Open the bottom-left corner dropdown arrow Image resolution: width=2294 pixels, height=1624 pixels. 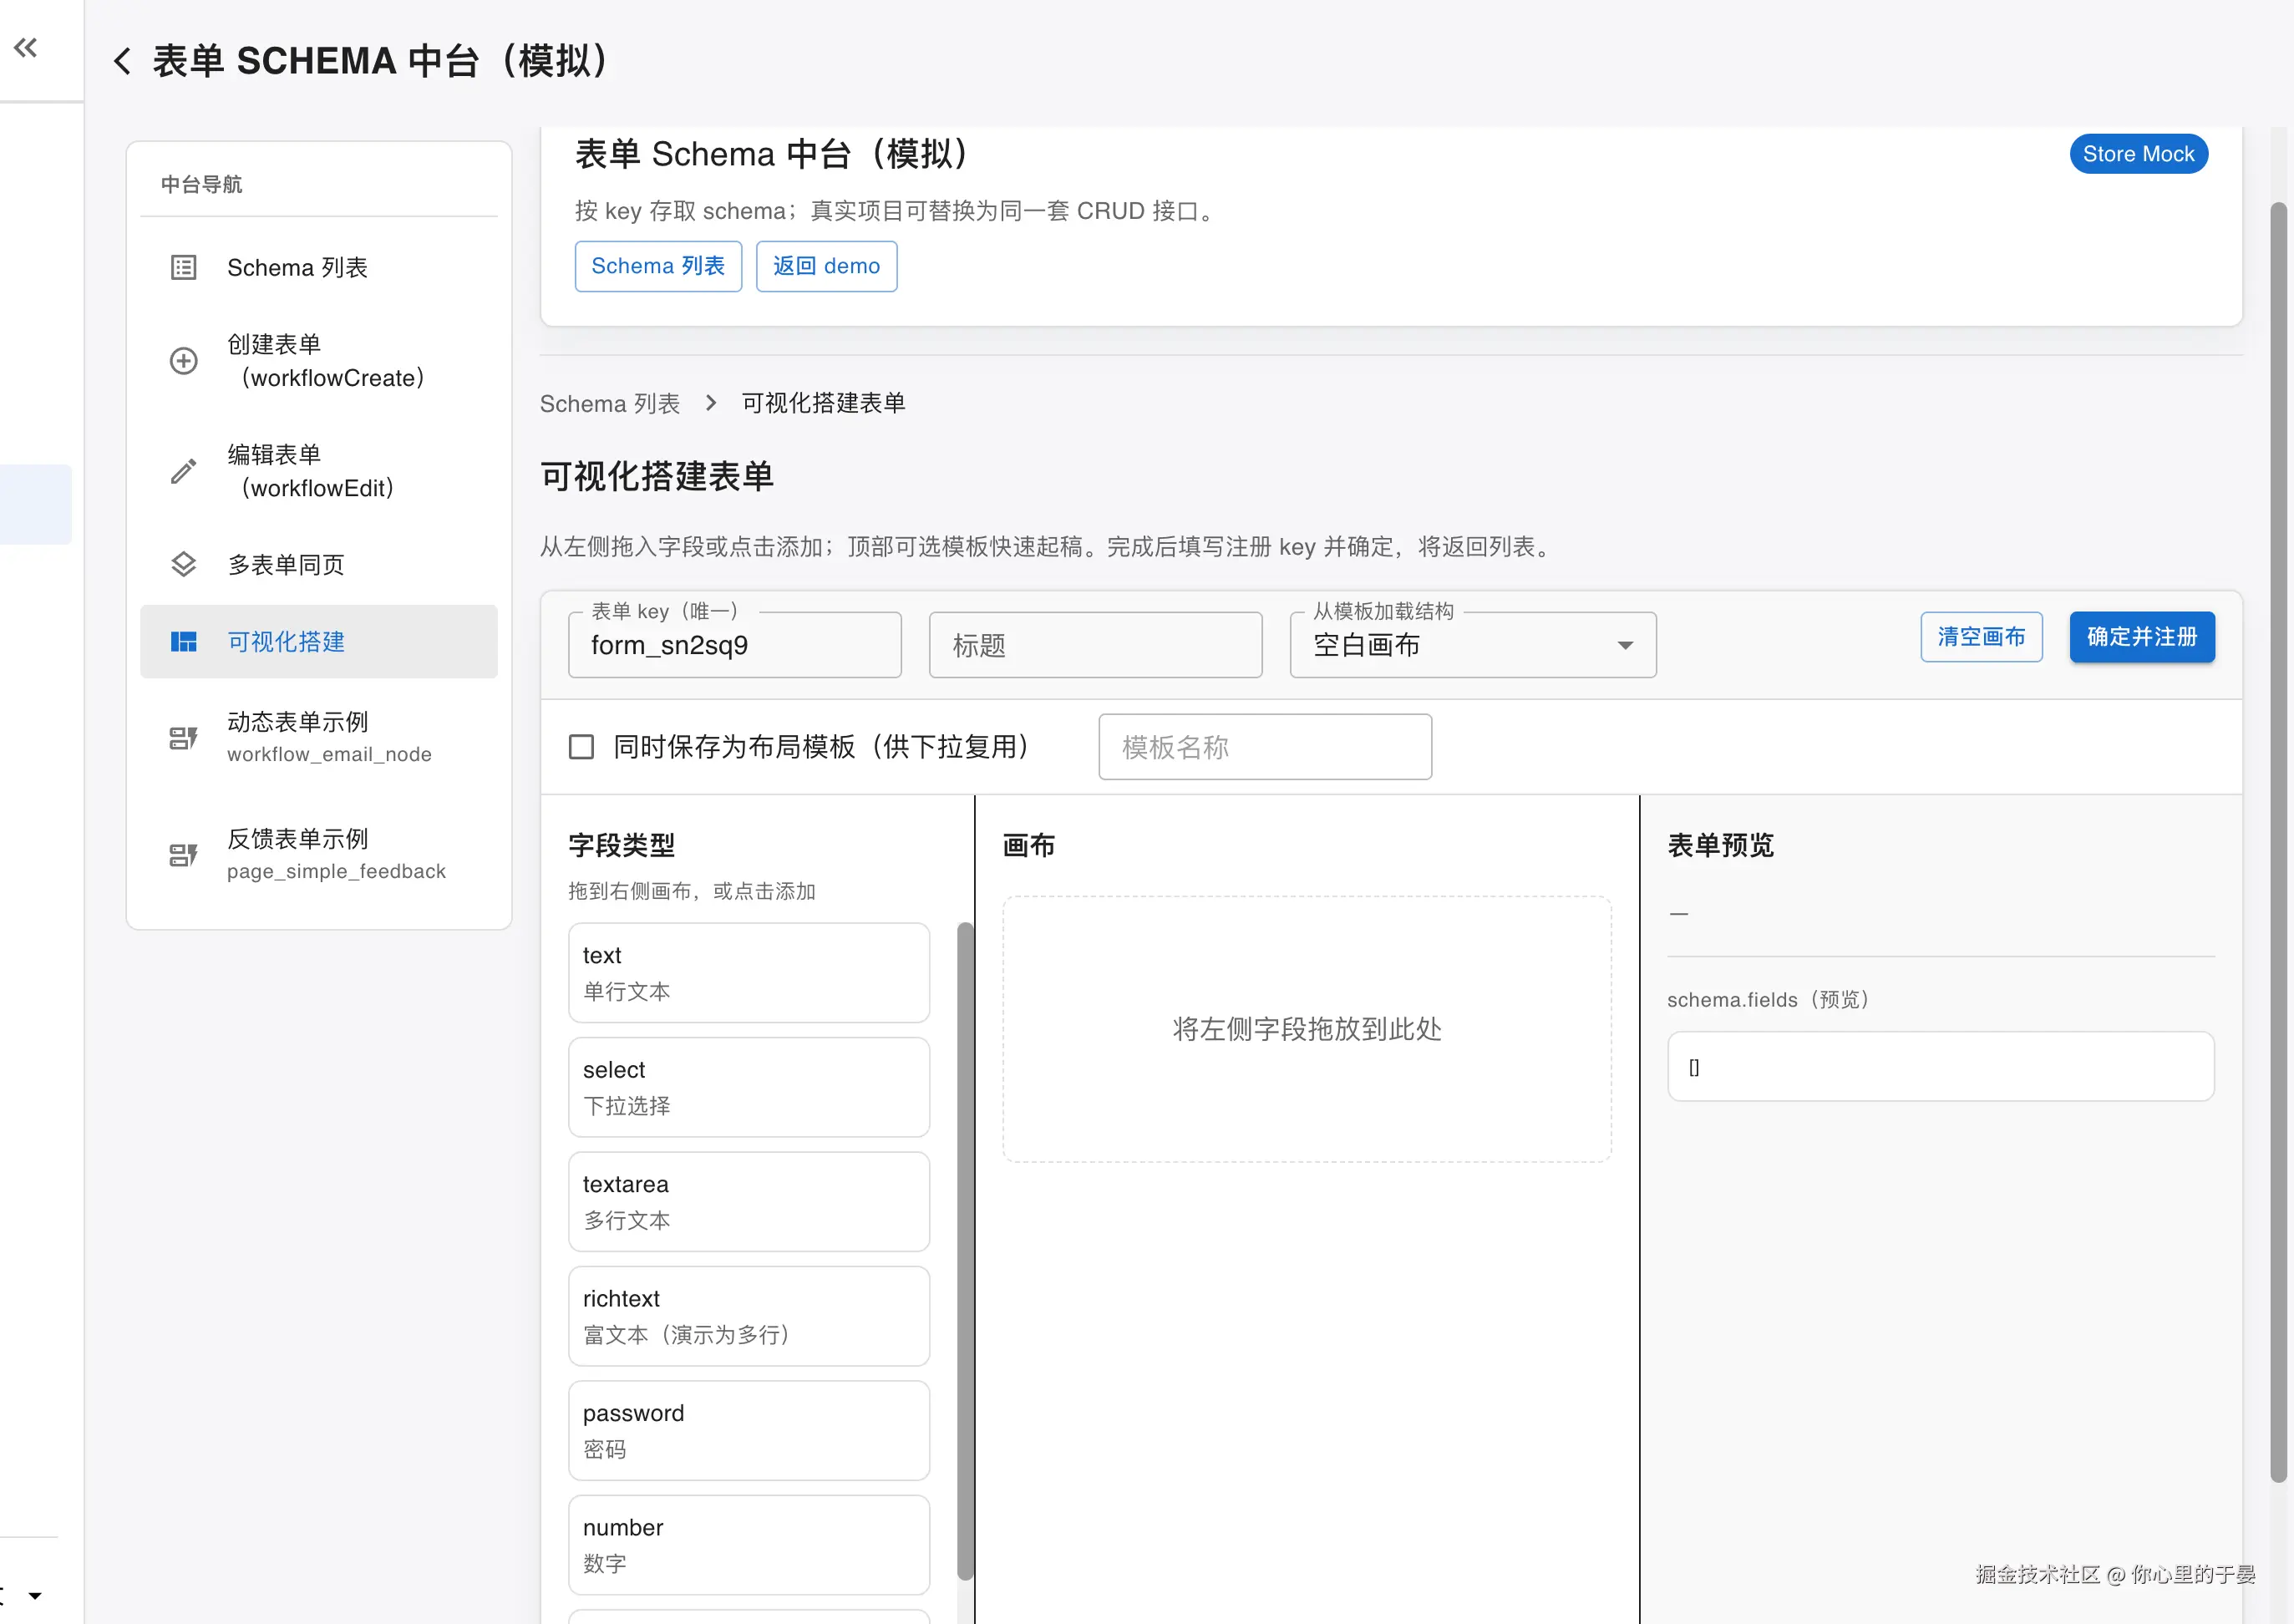[x=35, y=1595]
